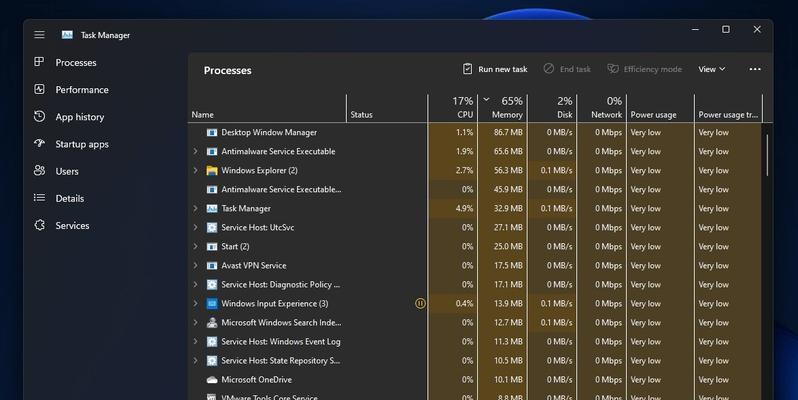Click the End task circle icon
Viewport: 798px width, 400px height.
[549, 69]
